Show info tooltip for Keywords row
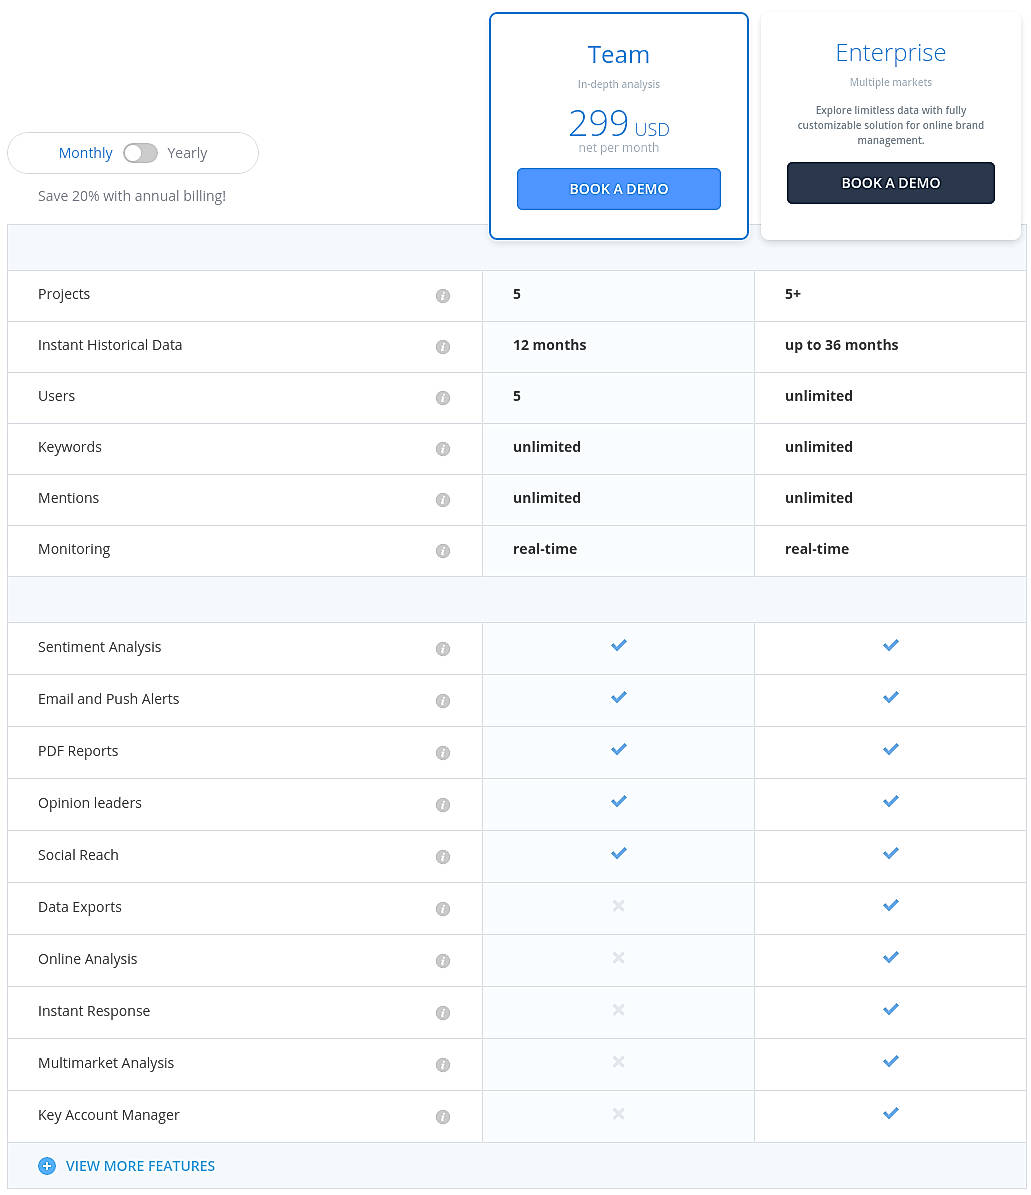This screenshot has width=1031, height=1195. pyautogui.click(x=443, y=449)
